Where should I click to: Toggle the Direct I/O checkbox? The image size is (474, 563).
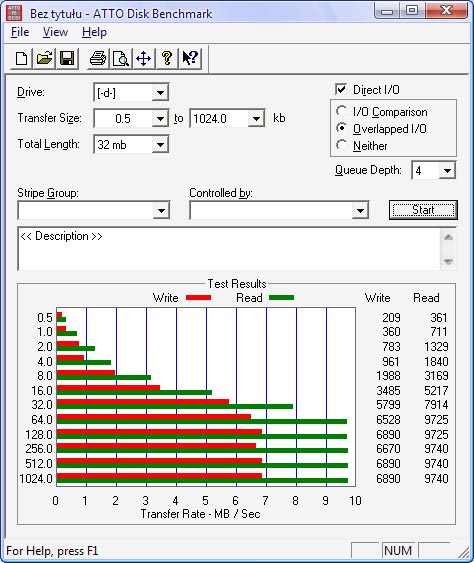tap(341, 89)
